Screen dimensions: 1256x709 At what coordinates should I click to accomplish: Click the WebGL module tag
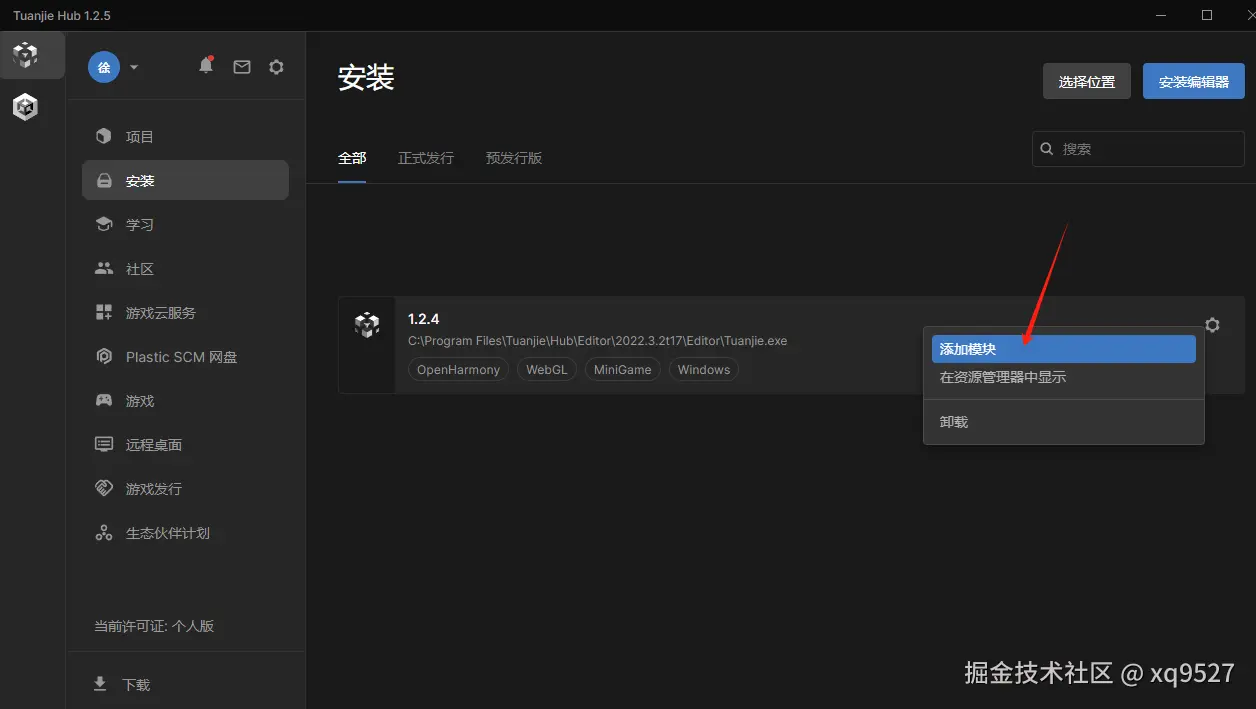pos(547,369)
